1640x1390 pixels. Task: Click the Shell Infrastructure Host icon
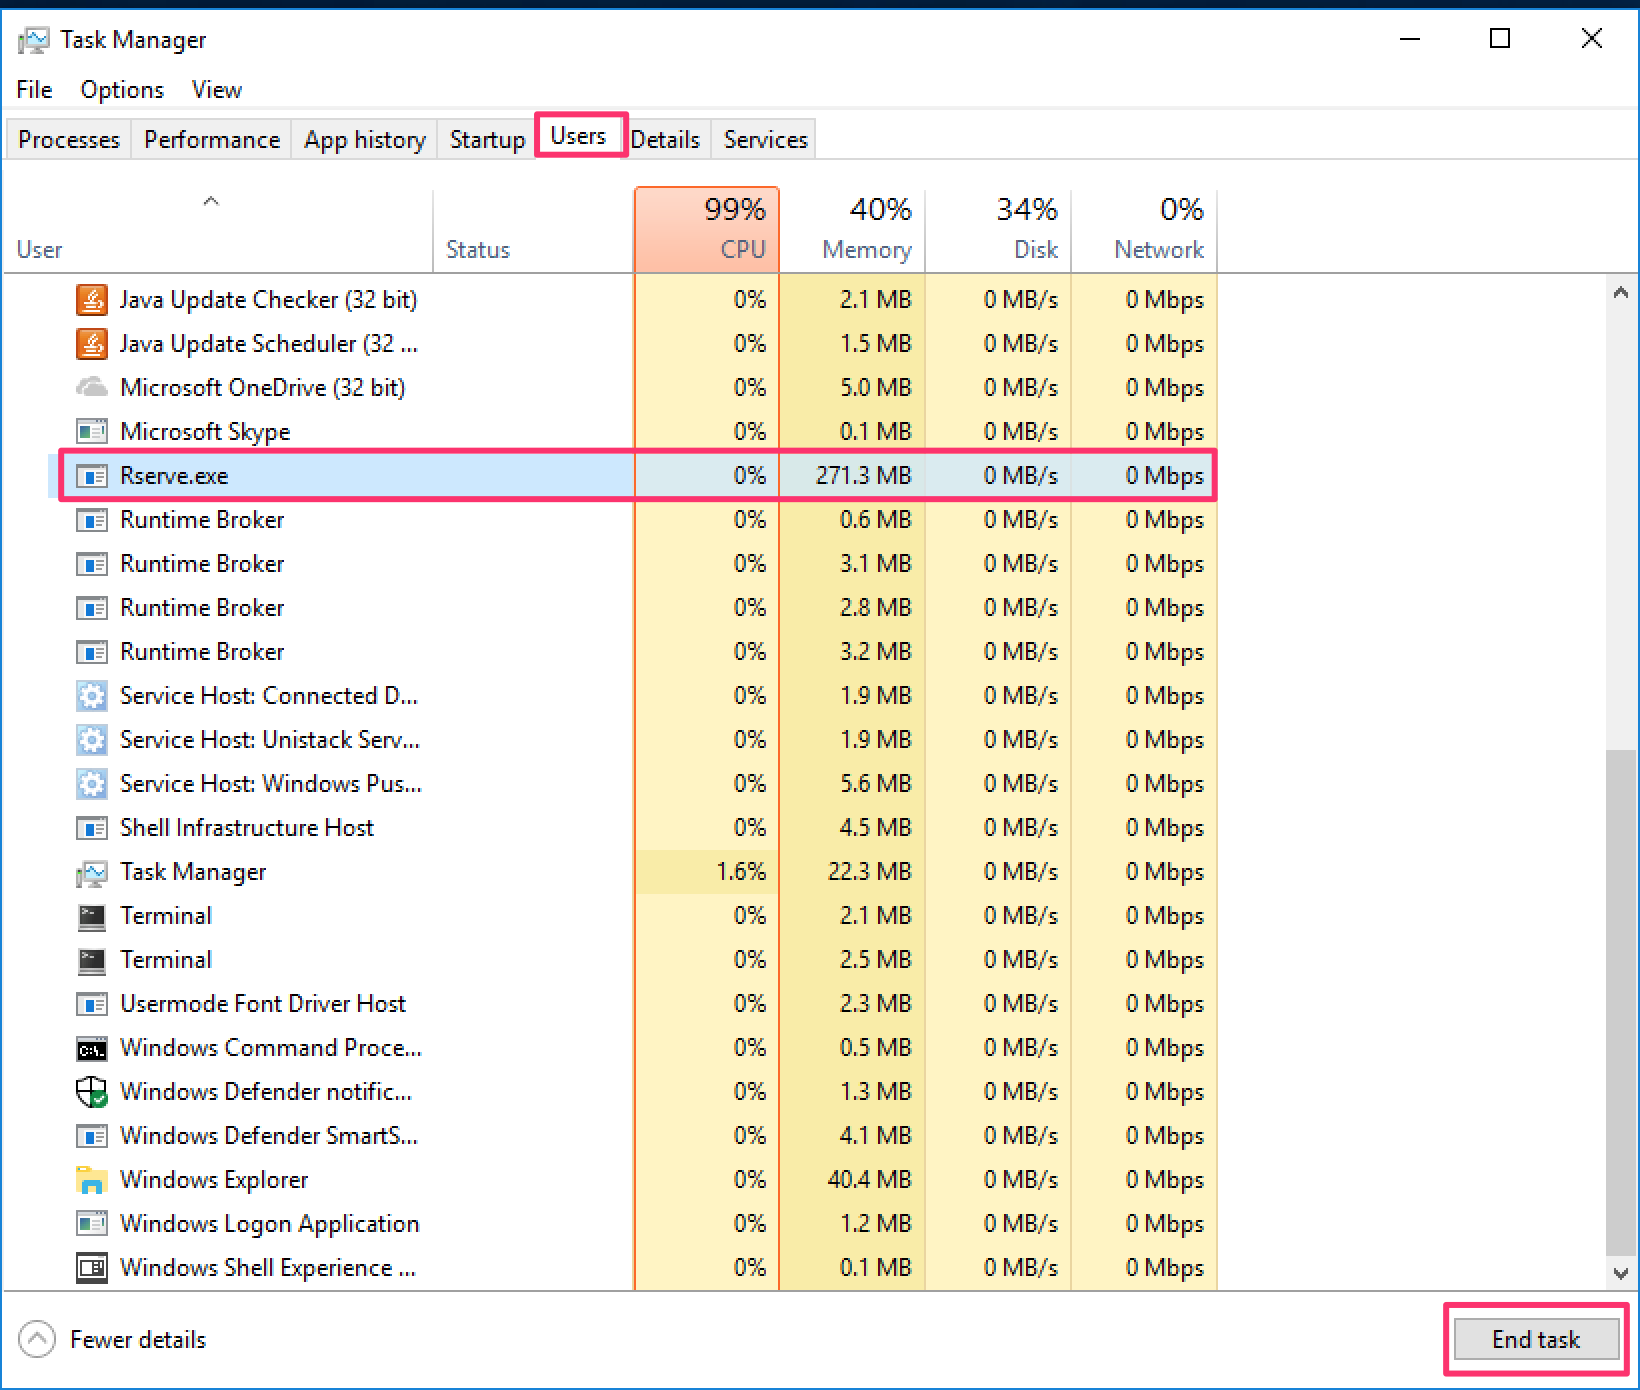point(92,828)
